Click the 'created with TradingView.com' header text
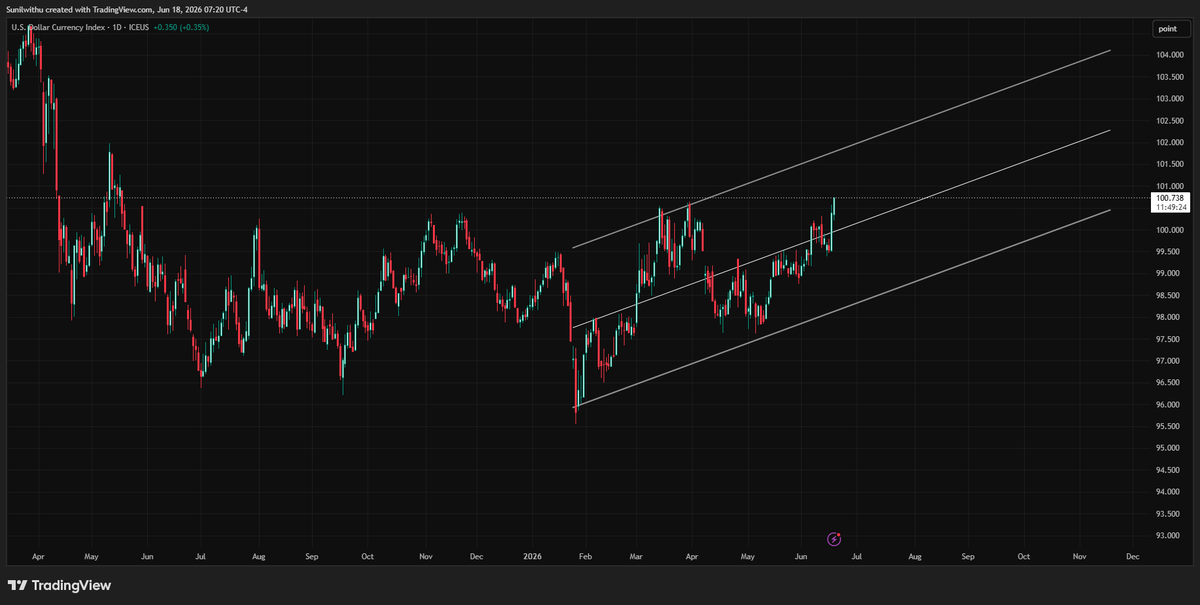Screen dimensions: 1200x605 click(x=99, y=9)
